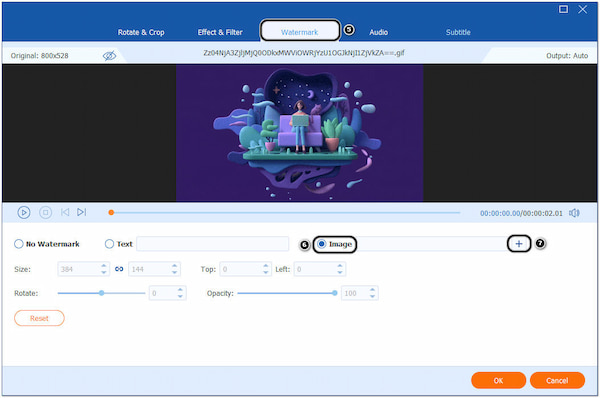Increase the Left position value
The width and height of the screenshot is (600, 398).
click(340, 266)
